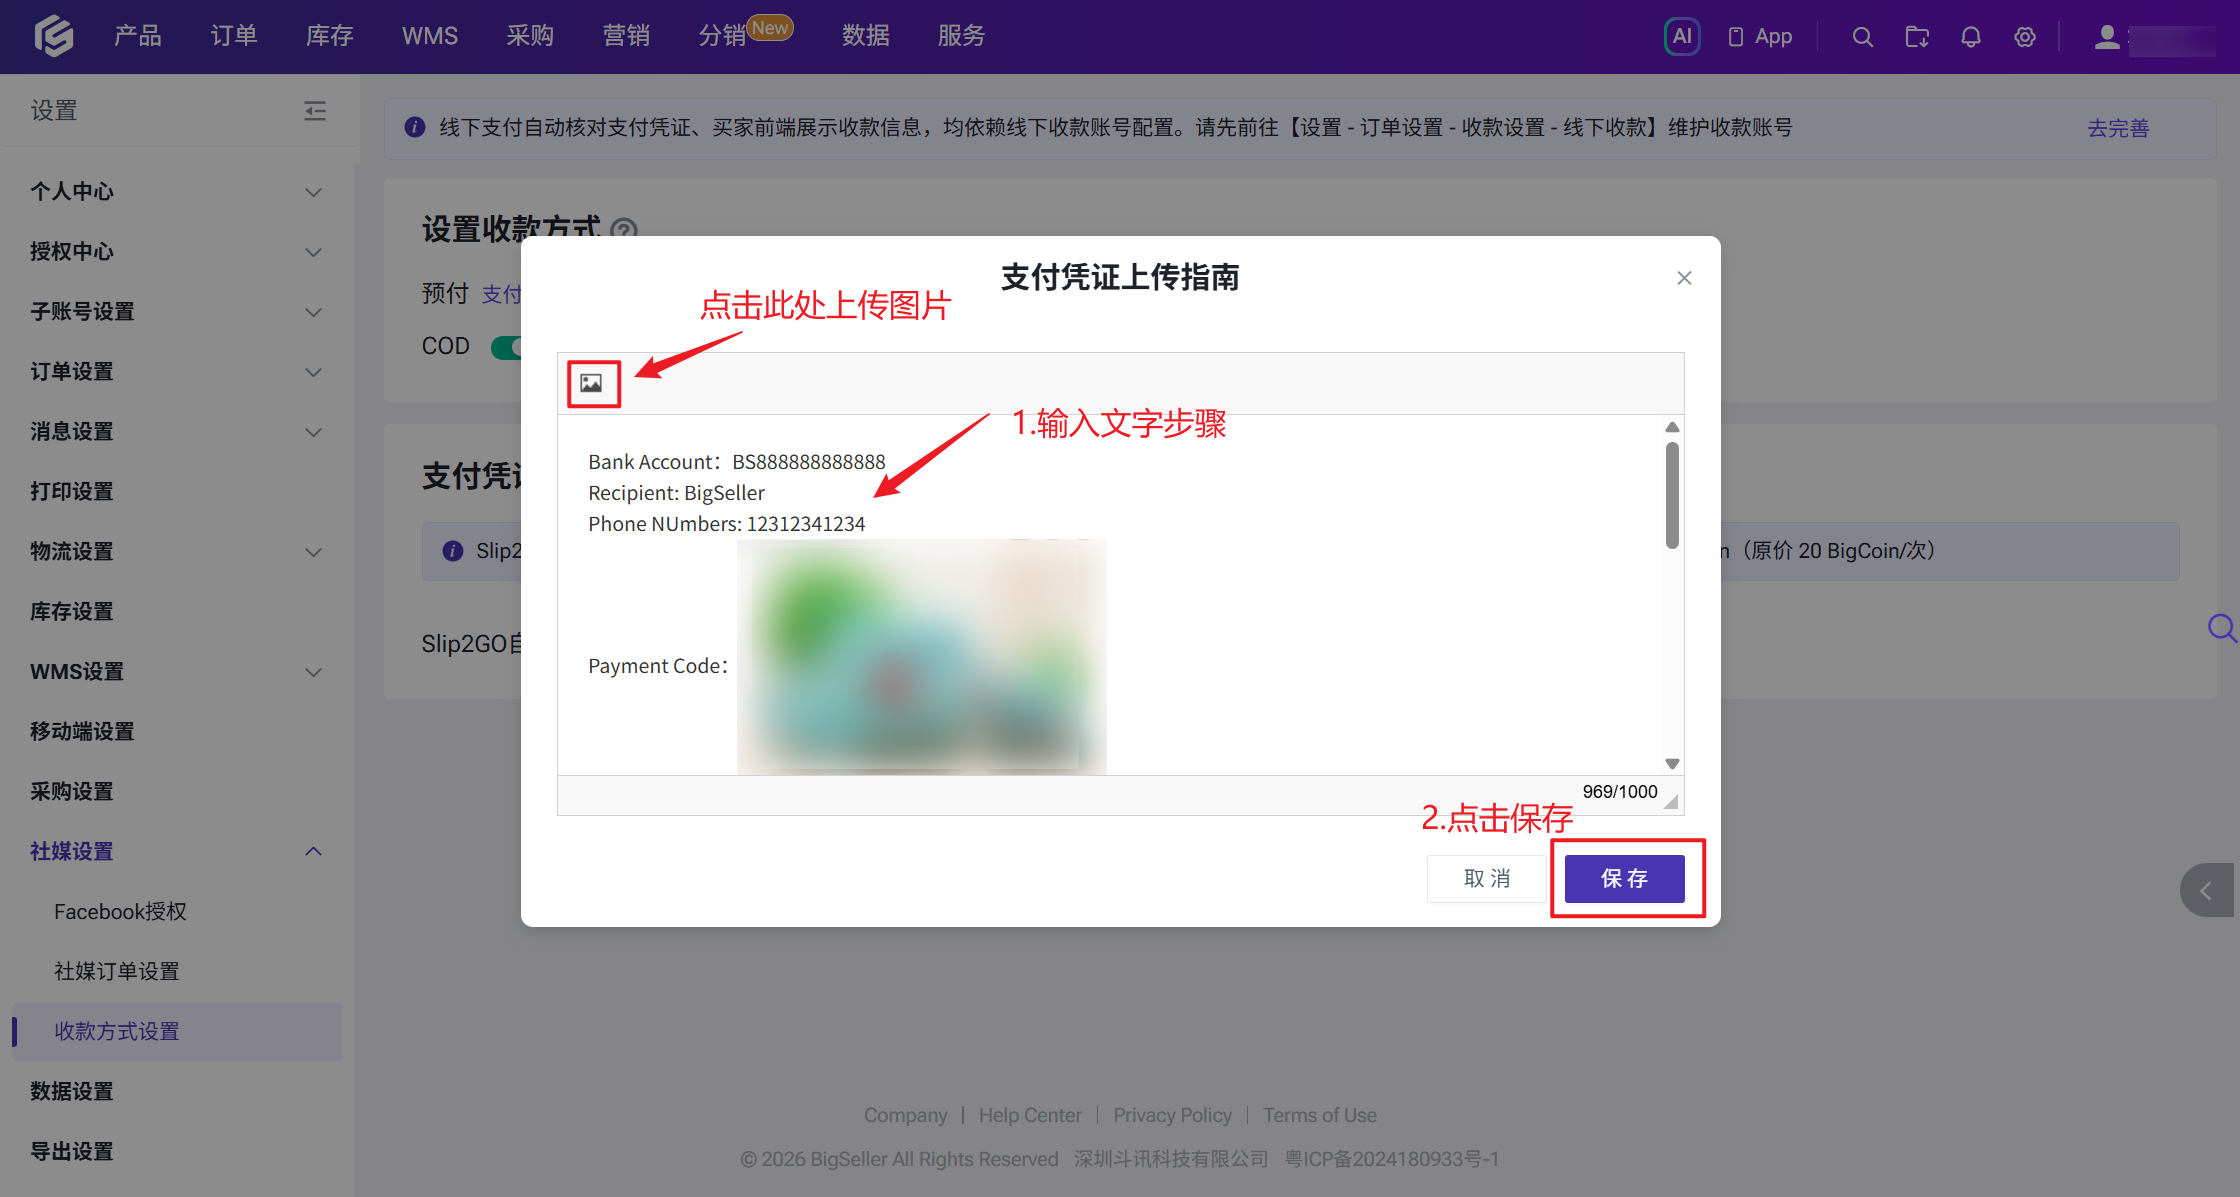Expand 物流设置 section
Viewport: 2240px width, 1197px height.
(313, 552)
